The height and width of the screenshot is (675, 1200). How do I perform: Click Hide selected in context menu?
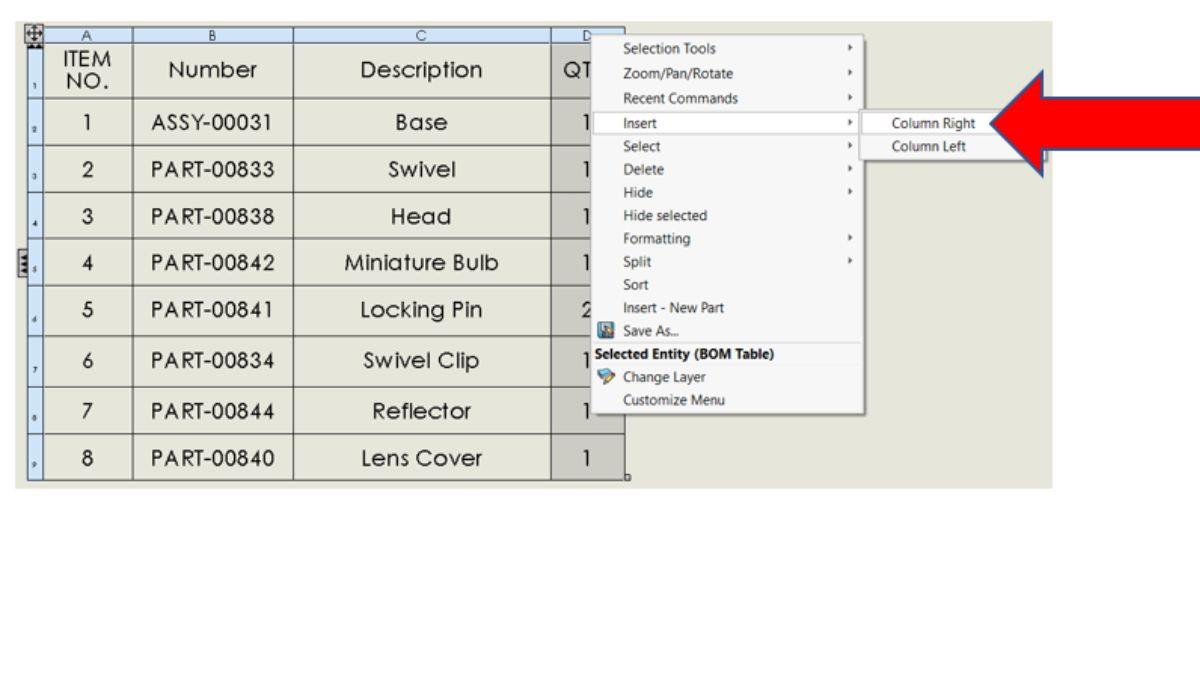pos(664,216)
